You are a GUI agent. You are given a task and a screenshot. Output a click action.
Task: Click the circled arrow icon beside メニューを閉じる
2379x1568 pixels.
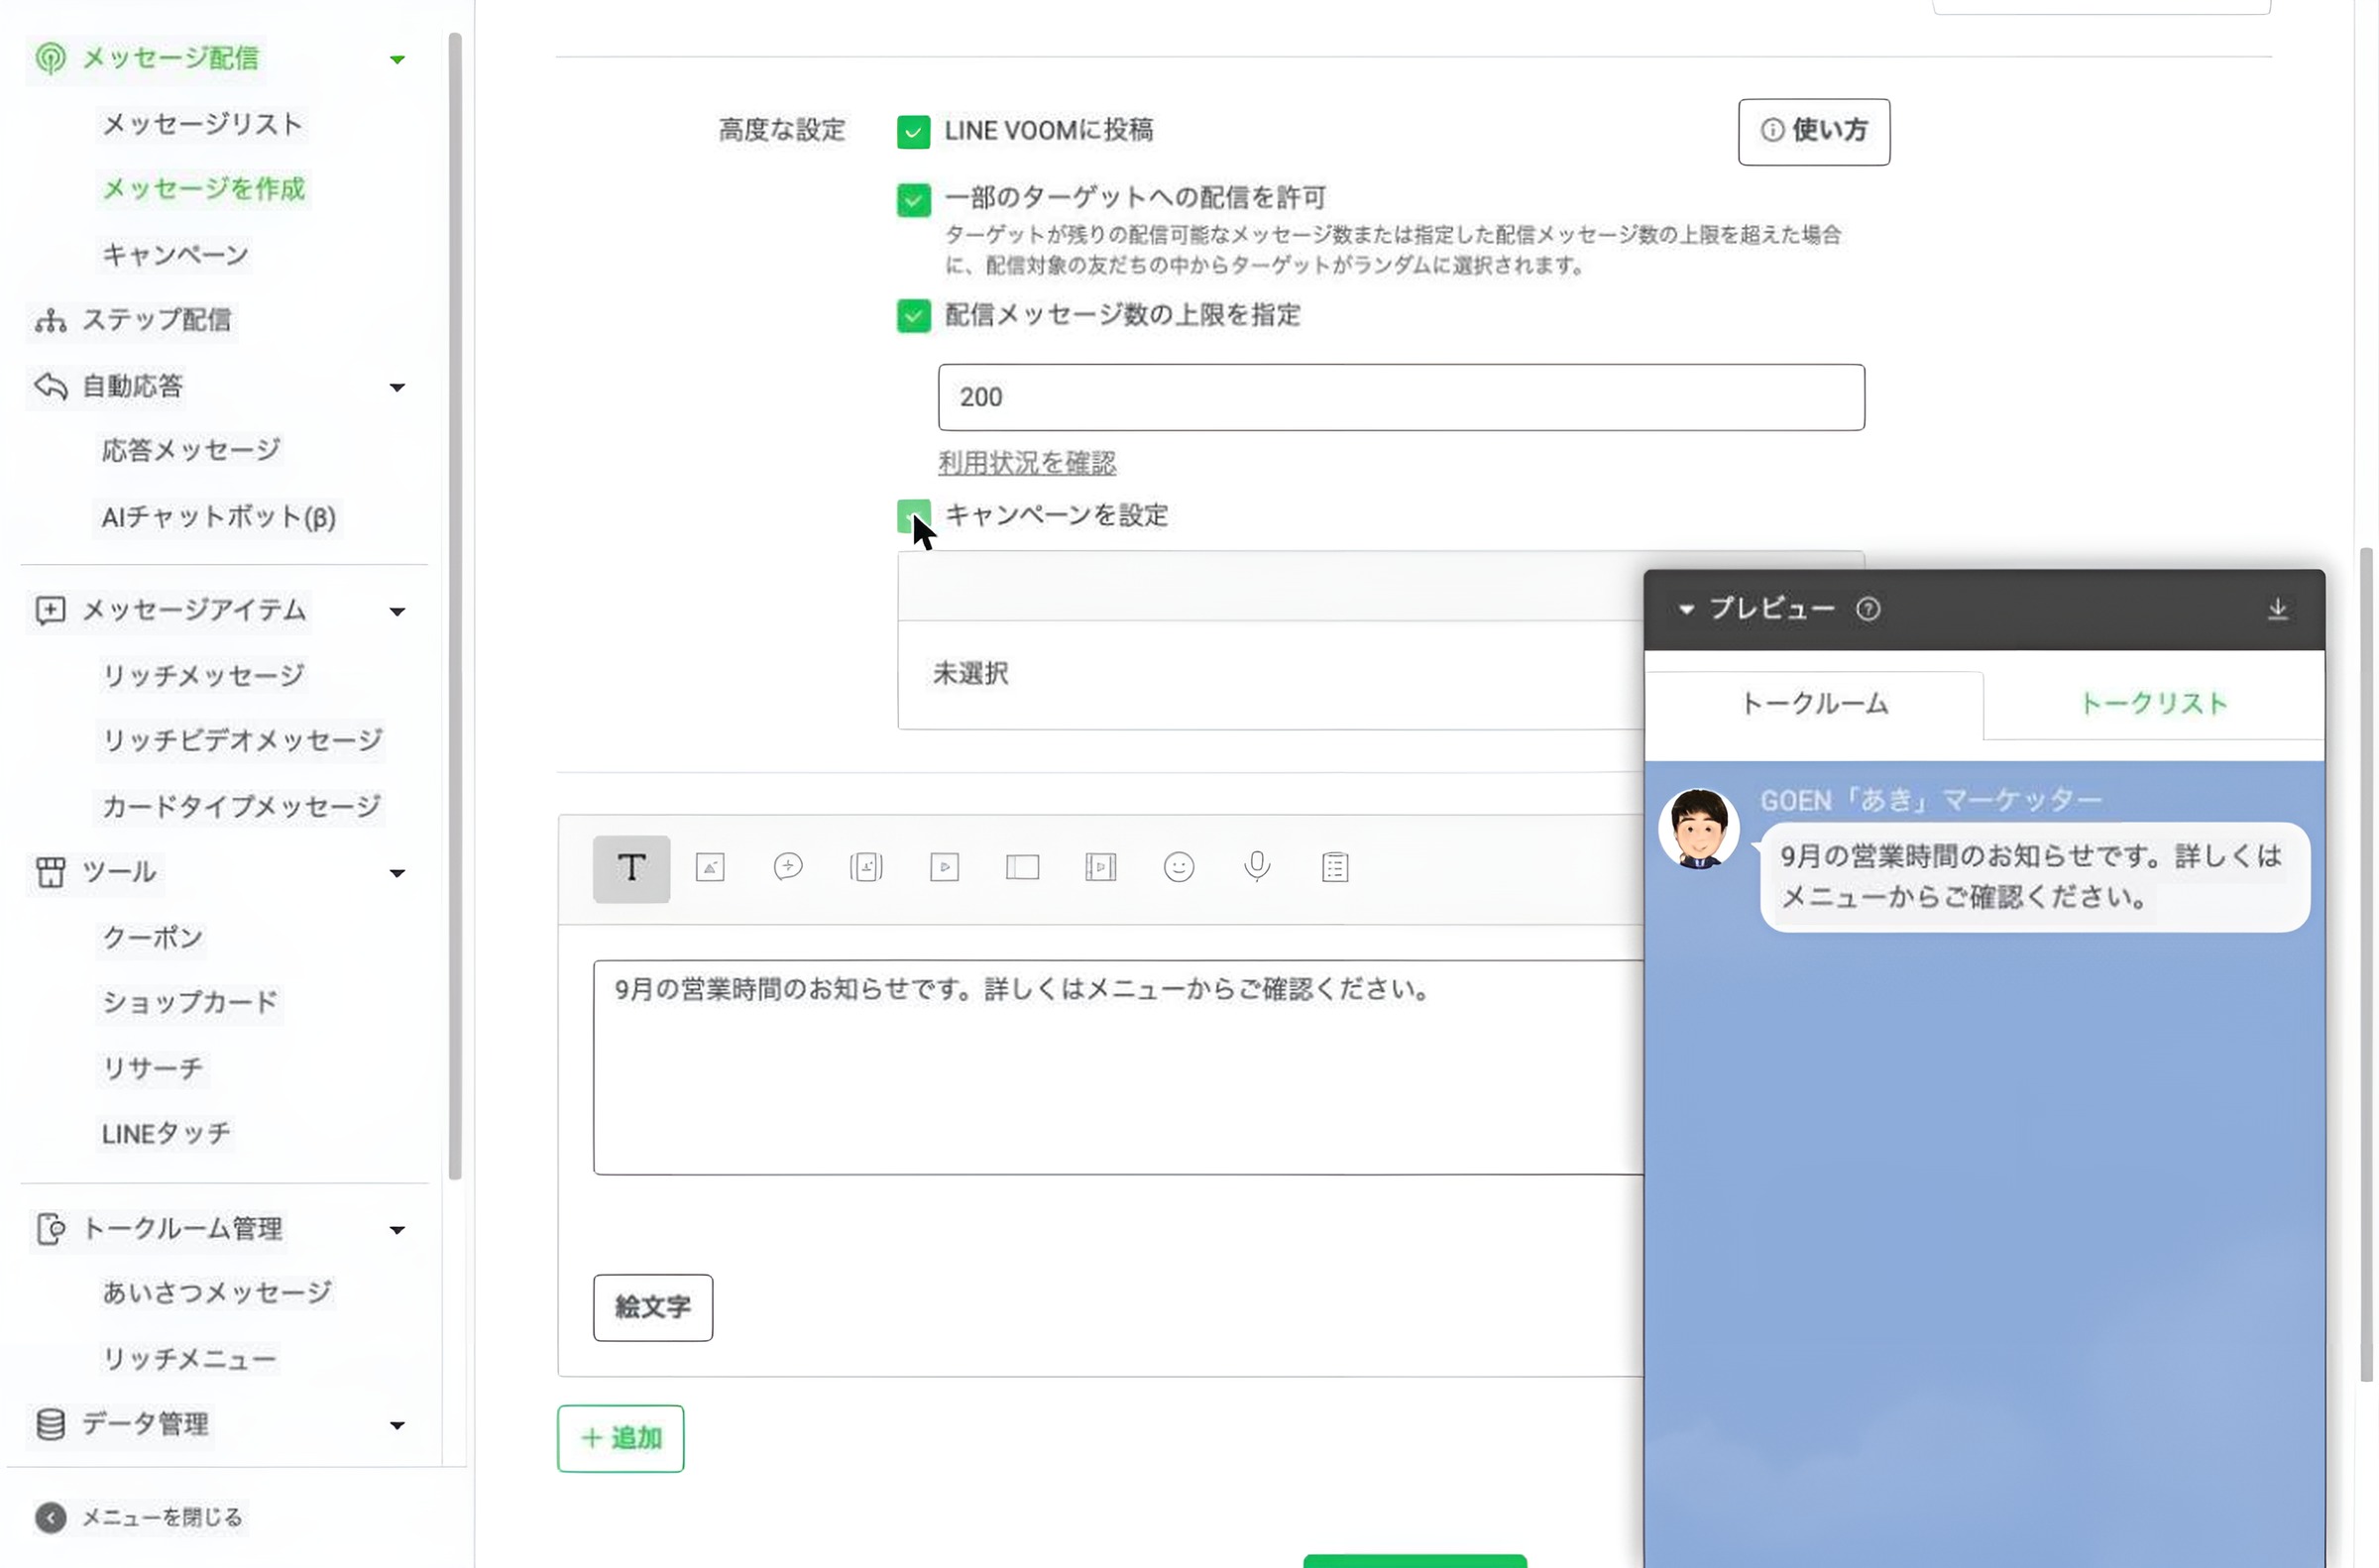(x=51, y=1518)
